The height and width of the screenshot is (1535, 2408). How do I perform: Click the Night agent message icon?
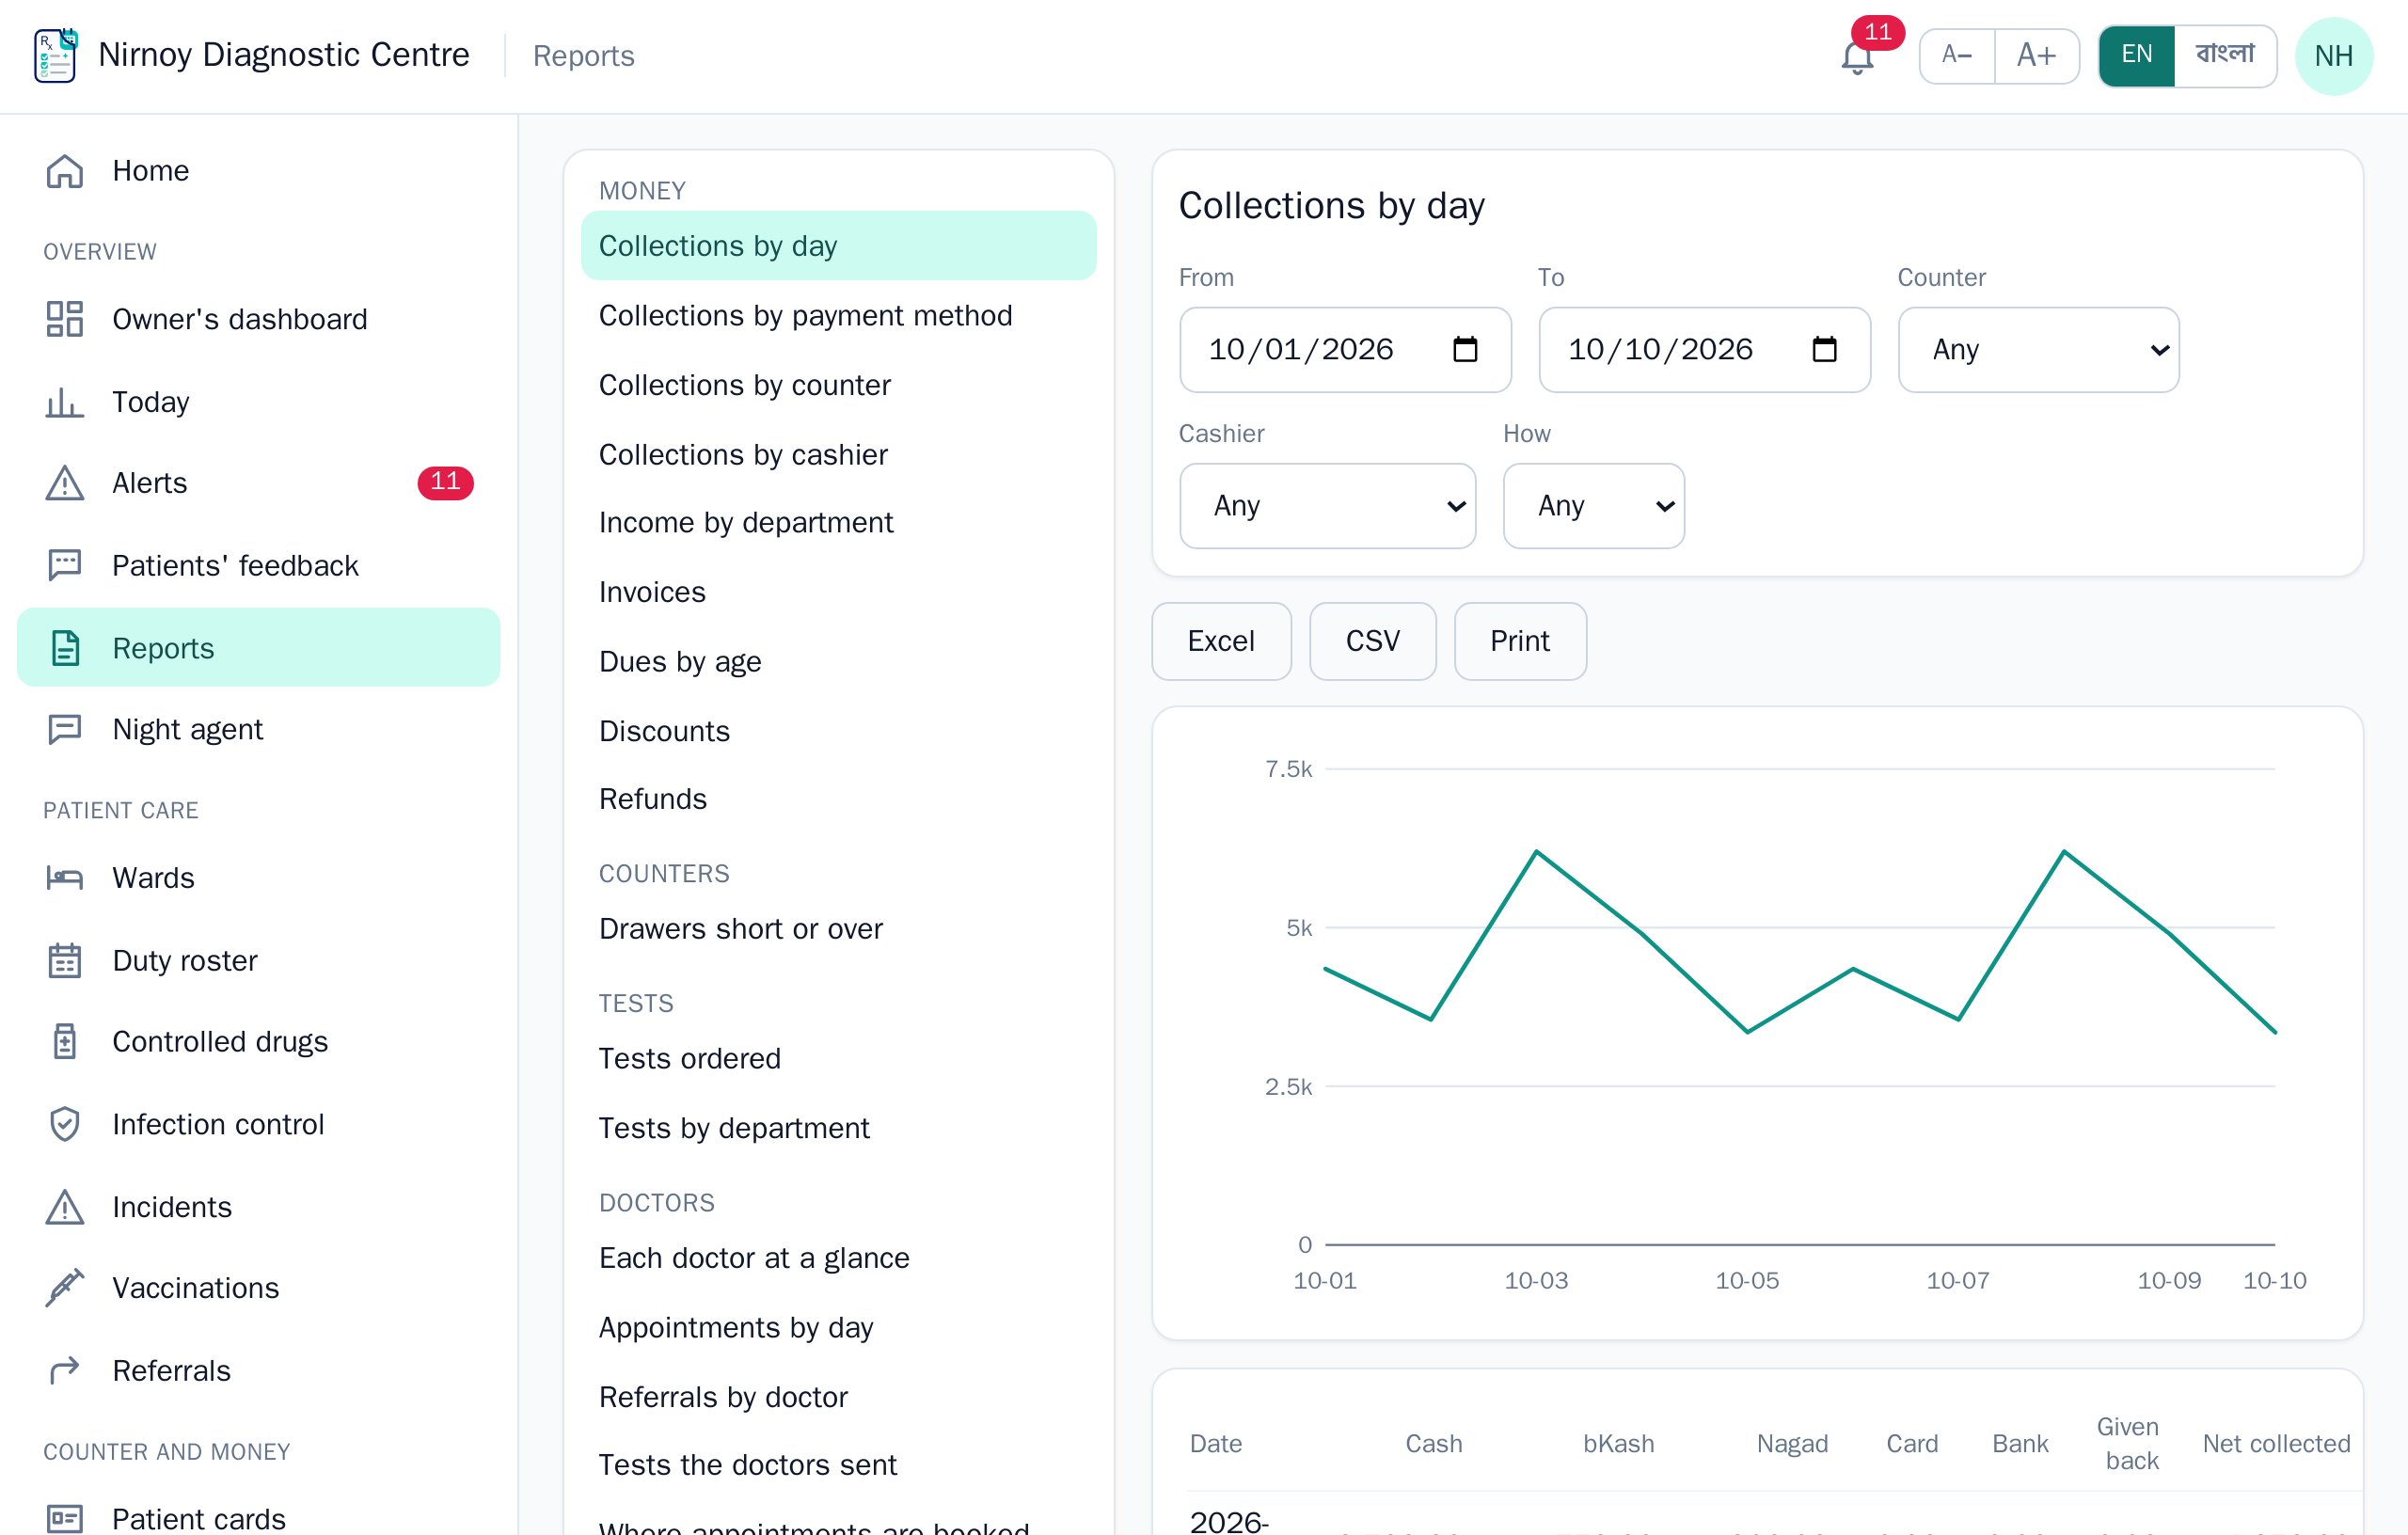tap(65, 729)
